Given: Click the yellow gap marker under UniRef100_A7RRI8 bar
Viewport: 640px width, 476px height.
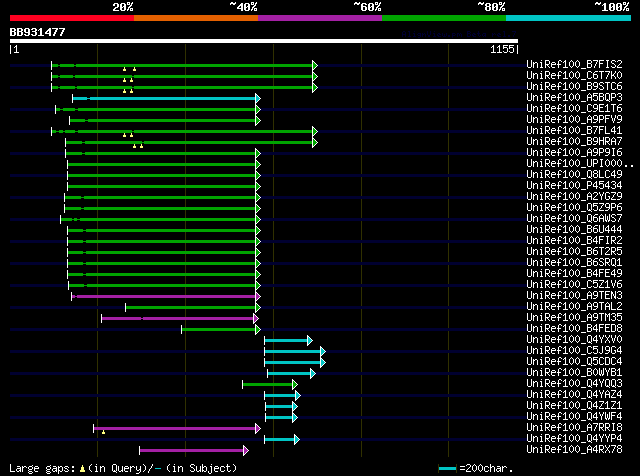Looking at the screenshot, I should click(x=103, y=432).
